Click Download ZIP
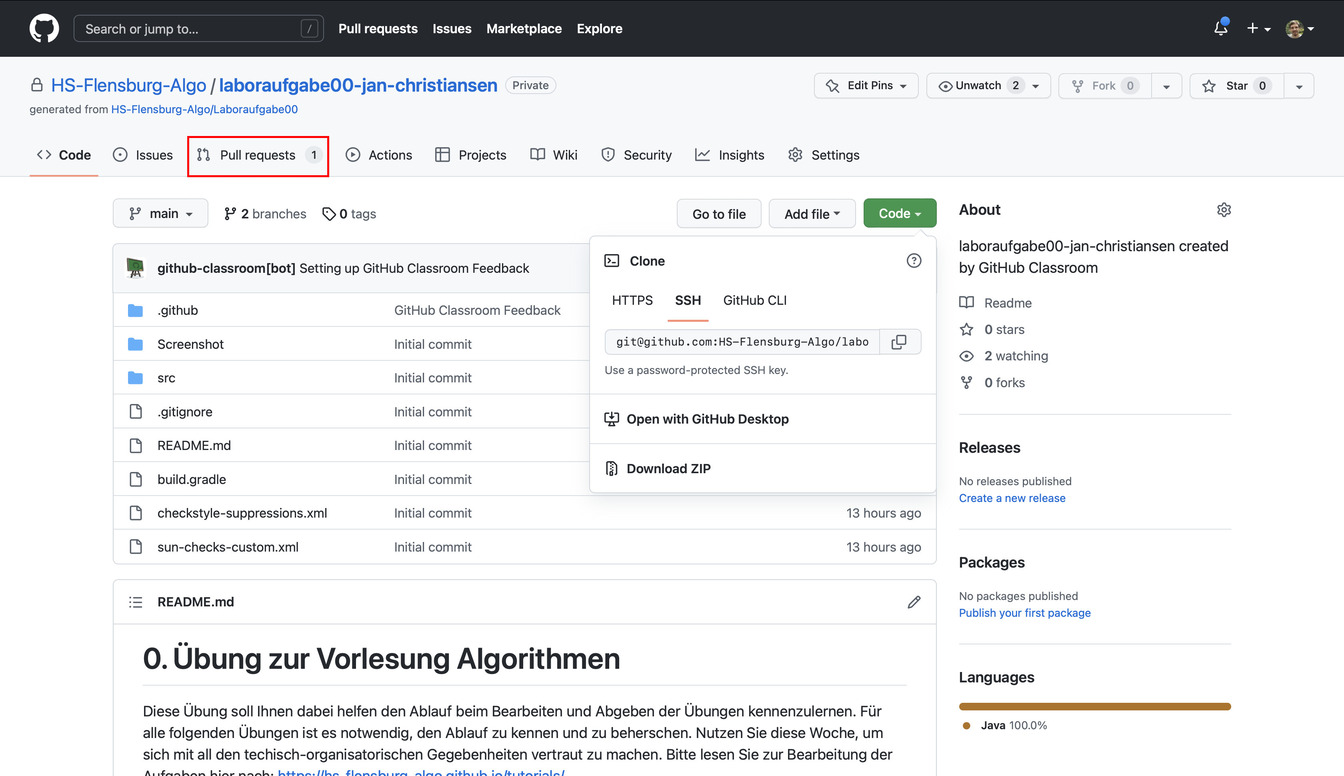The width and height of the screenshot is (1344, 776). coord(668,468)
